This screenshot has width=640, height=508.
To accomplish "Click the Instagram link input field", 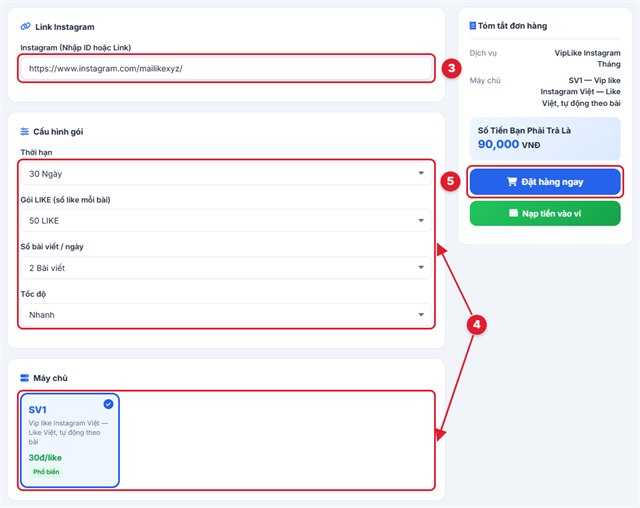I will pos(226,69).
